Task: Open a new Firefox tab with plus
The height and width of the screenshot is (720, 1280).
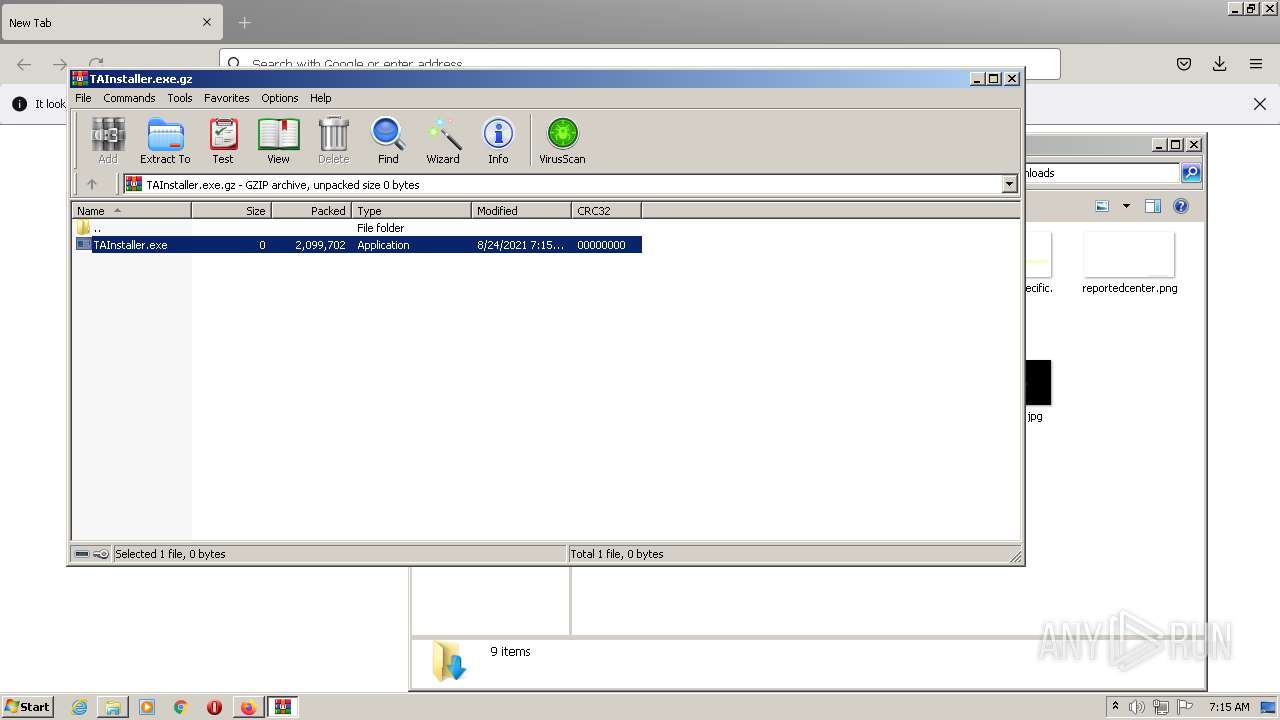Action: [244, 22]
